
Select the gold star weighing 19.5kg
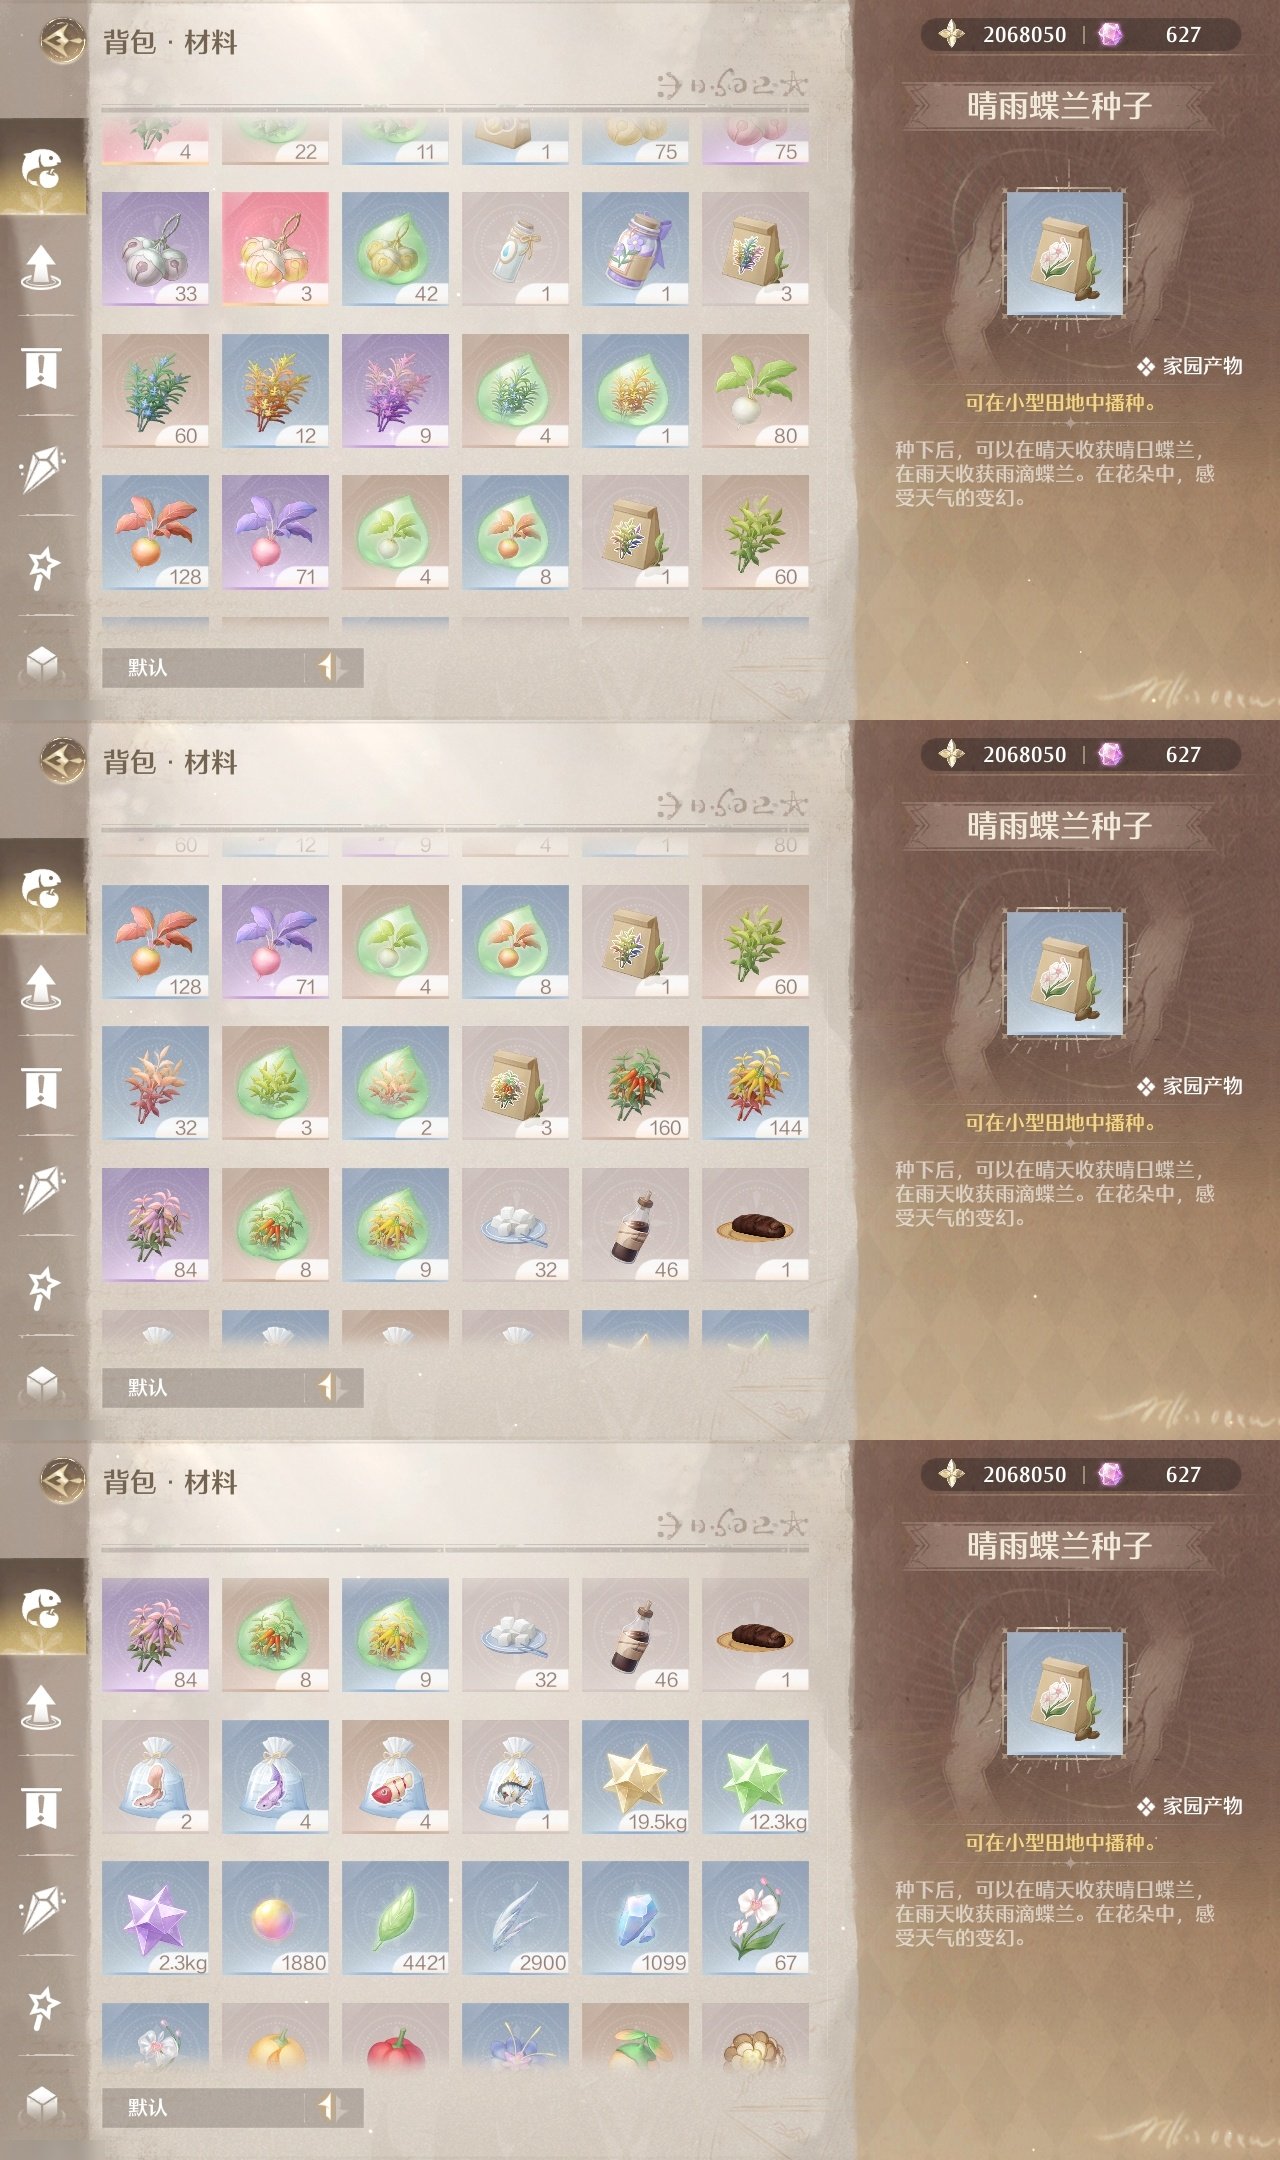pyautogui.click(x=635, y=1777)
